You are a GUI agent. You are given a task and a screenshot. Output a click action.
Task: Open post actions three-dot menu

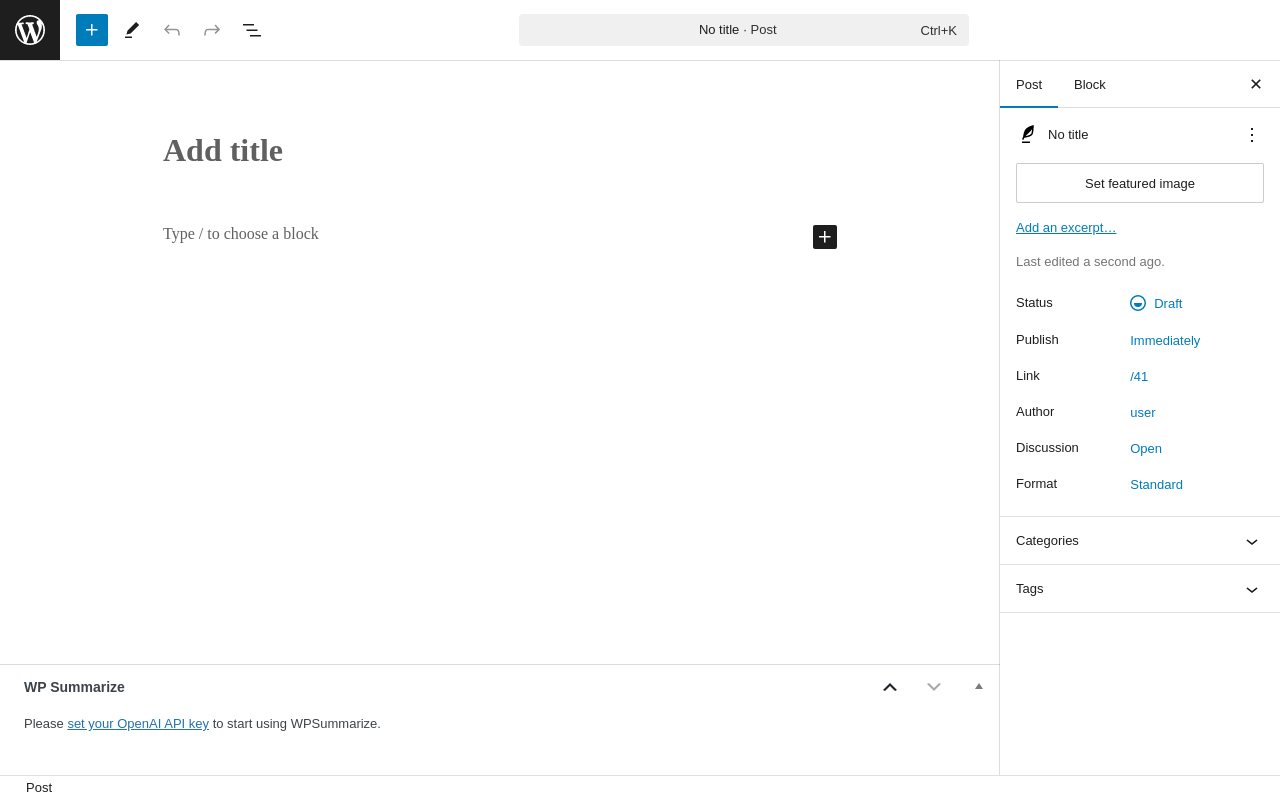pos(1252,134)
